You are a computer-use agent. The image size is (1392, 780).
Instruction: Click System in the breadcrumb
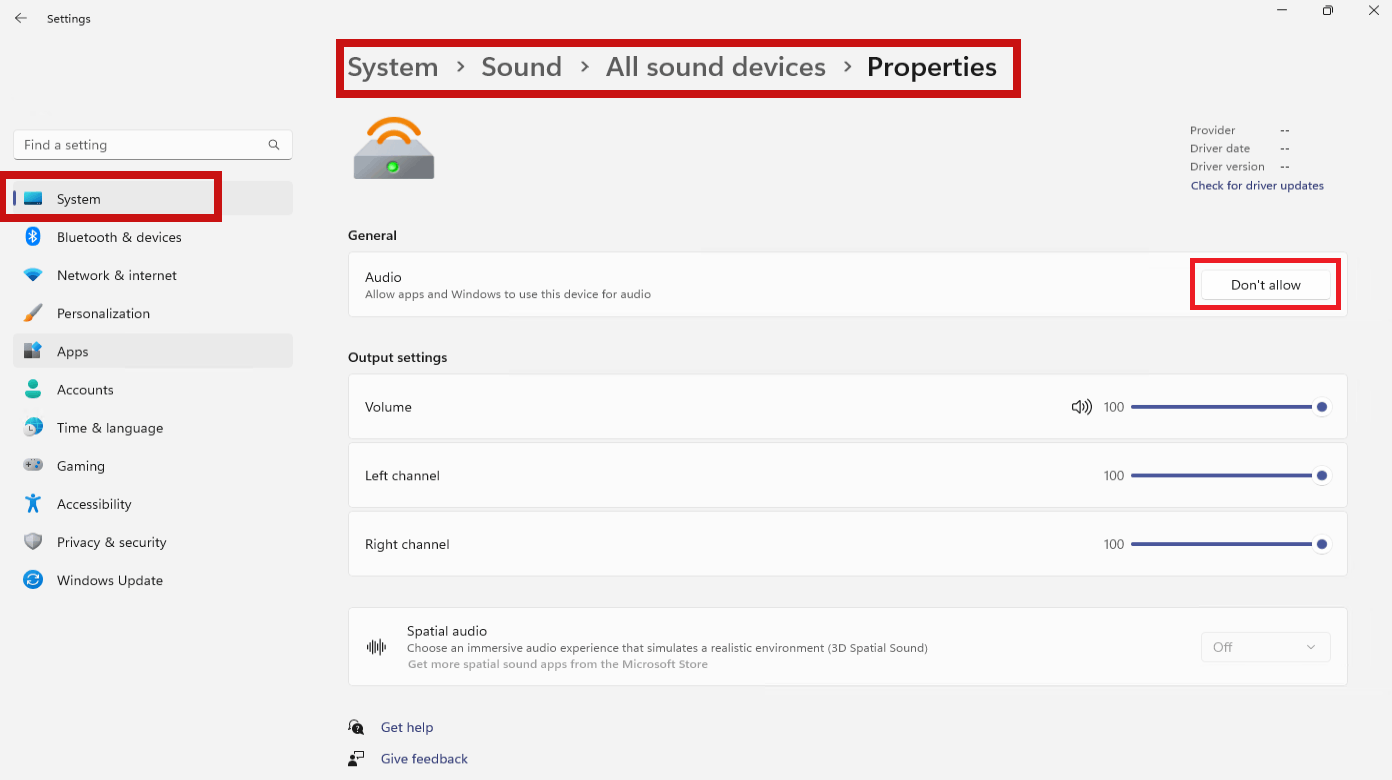coord(392,67)
